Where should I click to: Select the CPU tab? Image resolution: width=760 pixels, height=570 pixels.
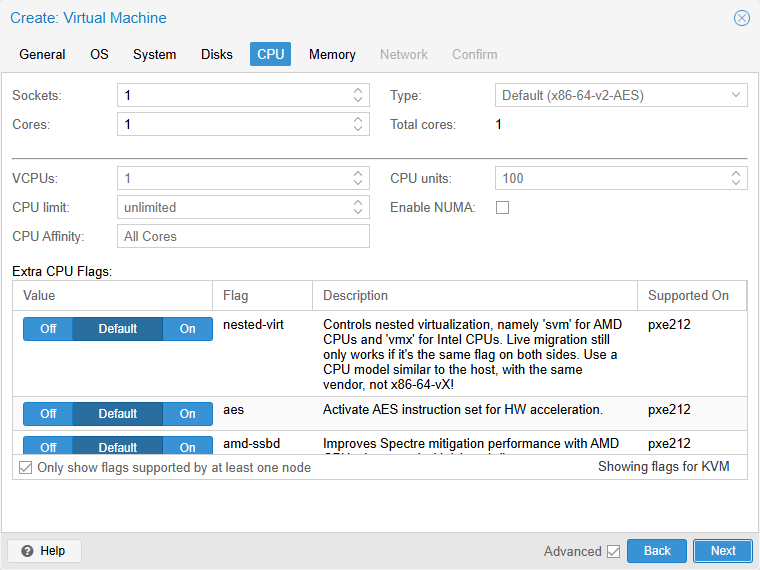270,54
